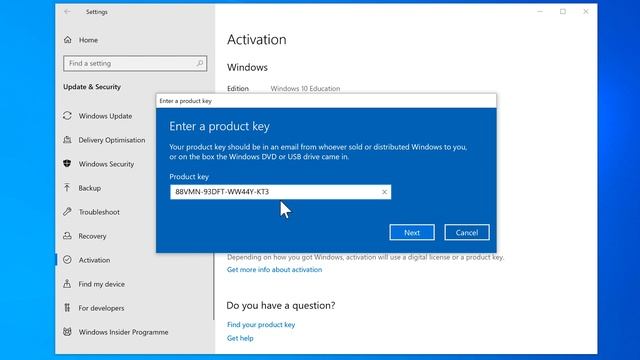
Task: Open Windows Insider Programme page
Action: tap(123, 332)
